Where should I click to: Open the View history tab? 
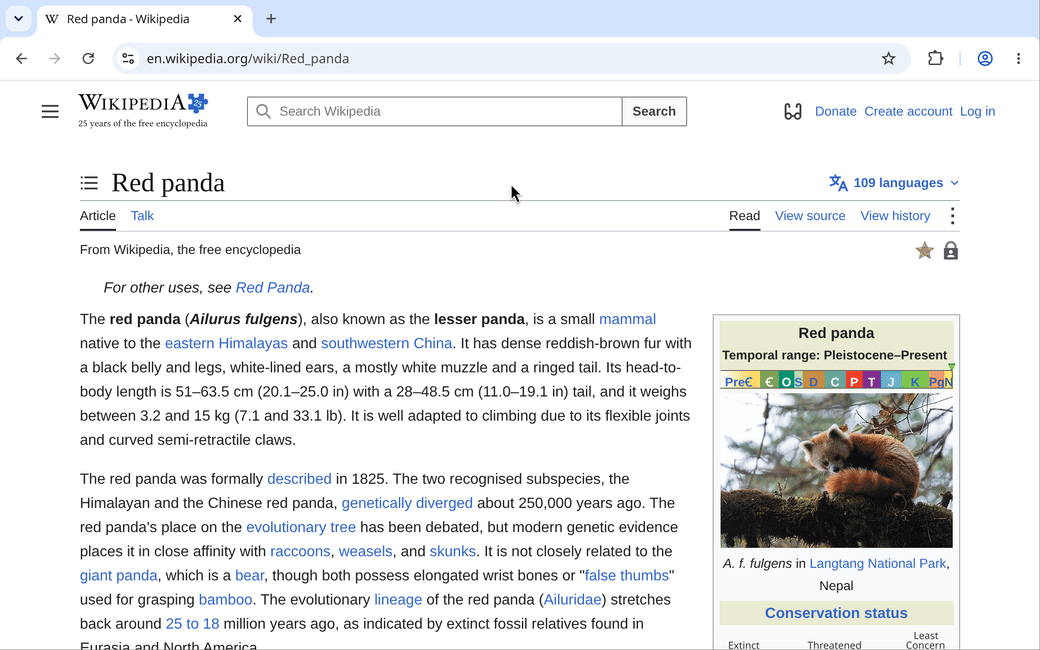tap(895, 216)
